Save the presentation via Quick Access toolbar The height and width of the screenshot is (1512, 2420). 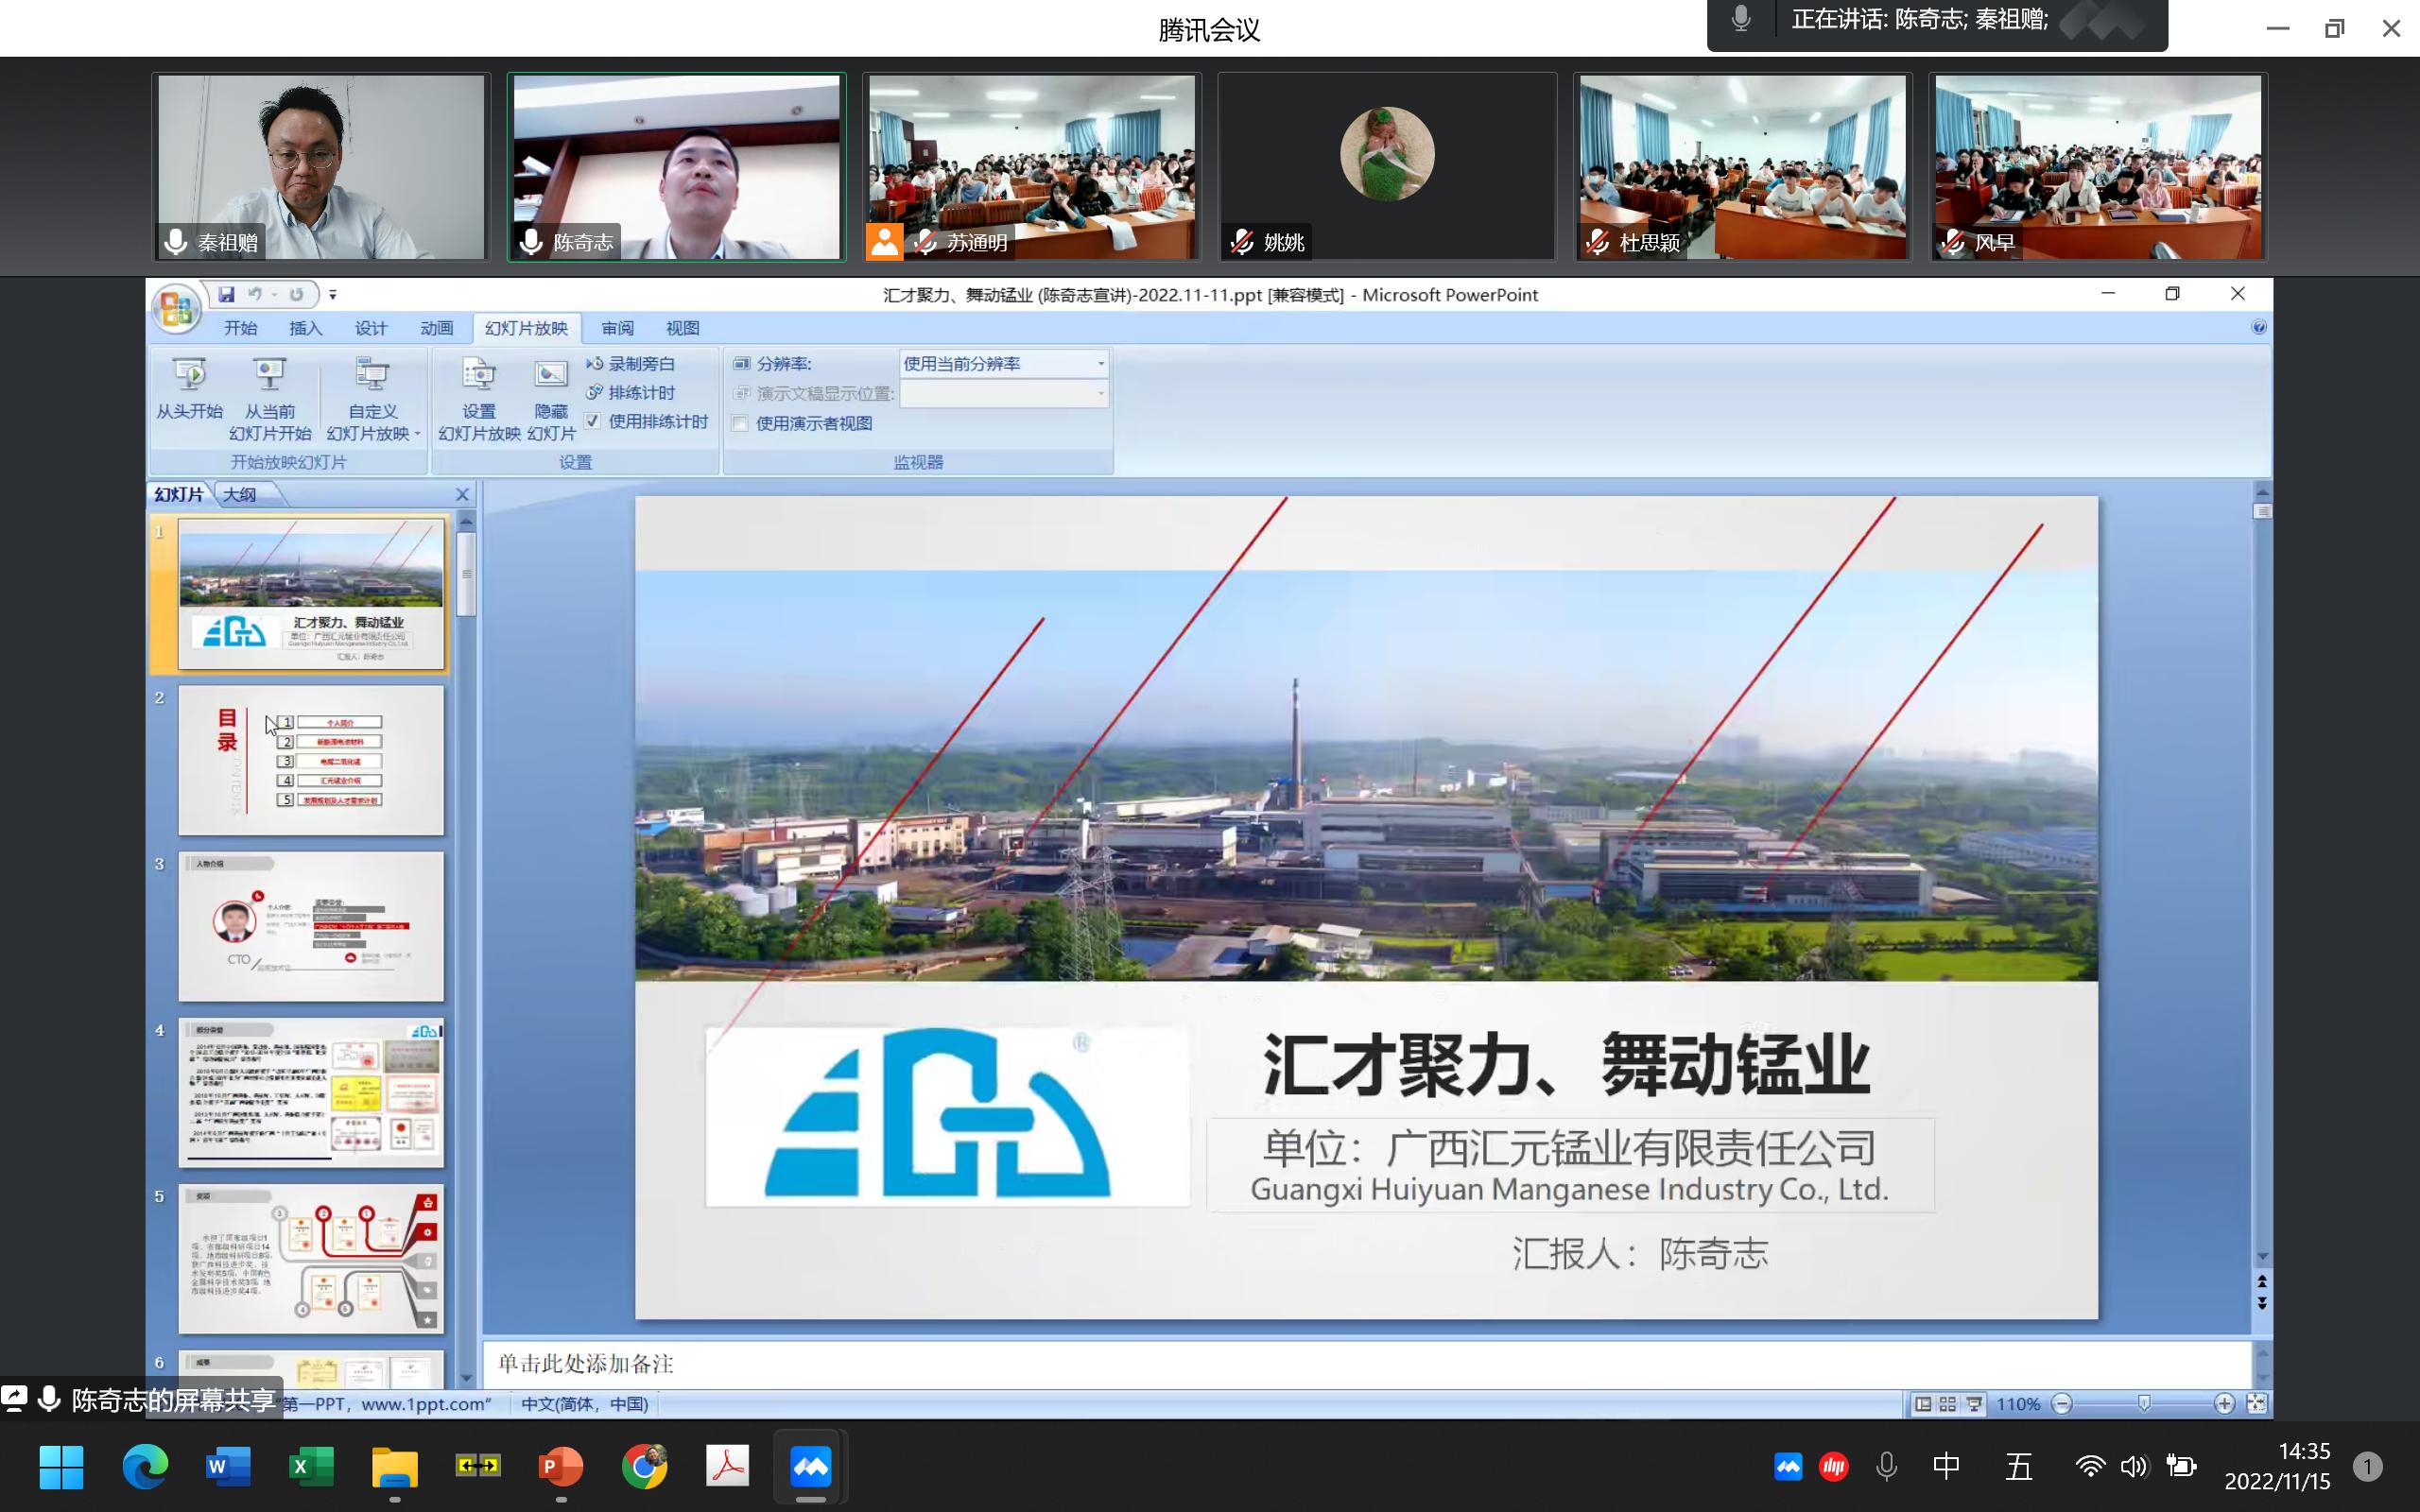228,294
